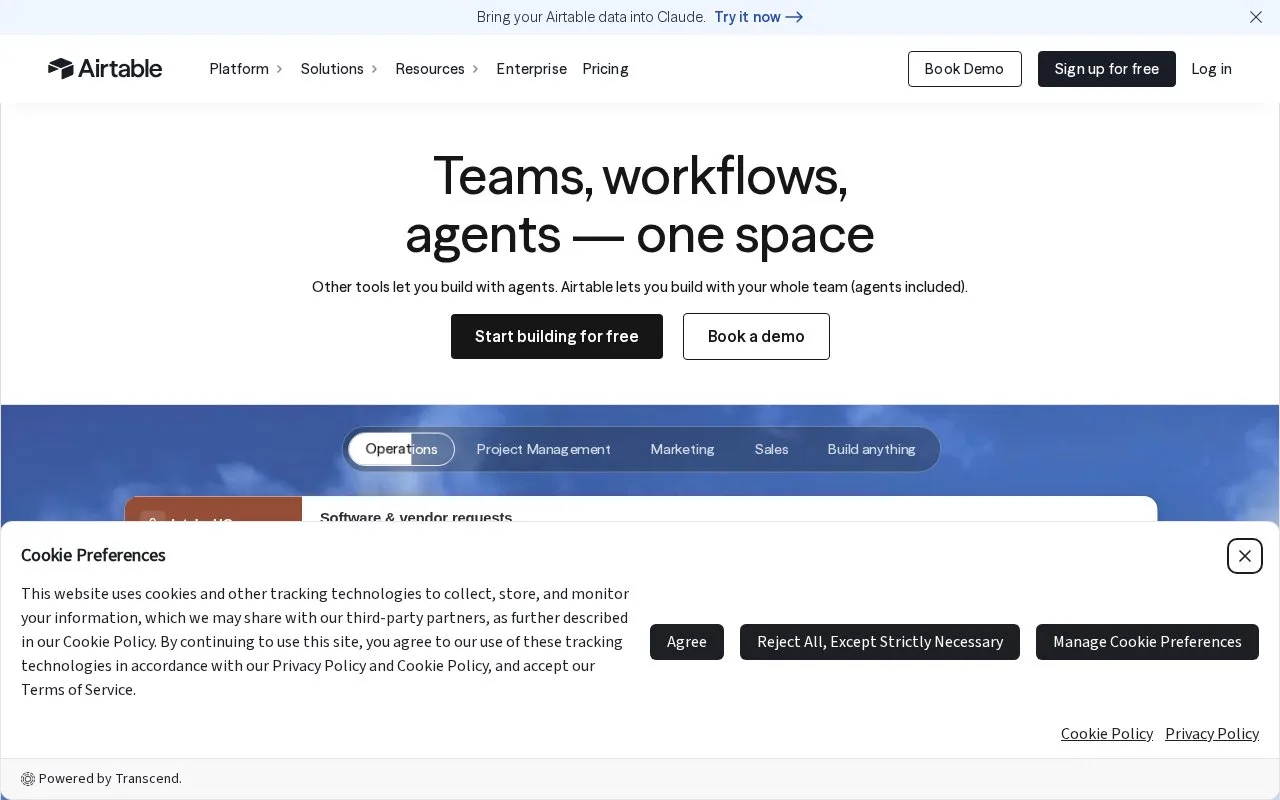The height and width of the screenshot is (800, 1280).
Task: Open the Build anything tab
Action: click(x=871, y=449)
